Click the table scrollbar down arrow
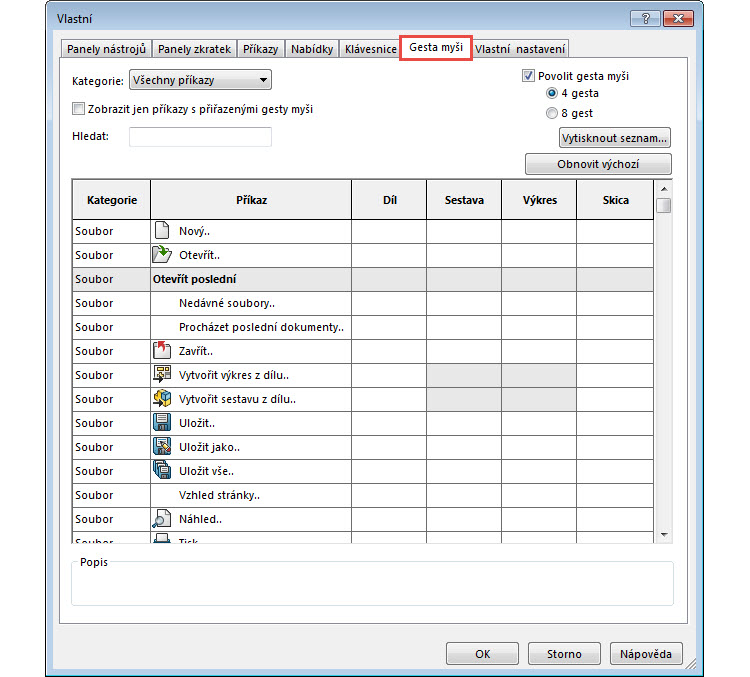 [664, 534]
